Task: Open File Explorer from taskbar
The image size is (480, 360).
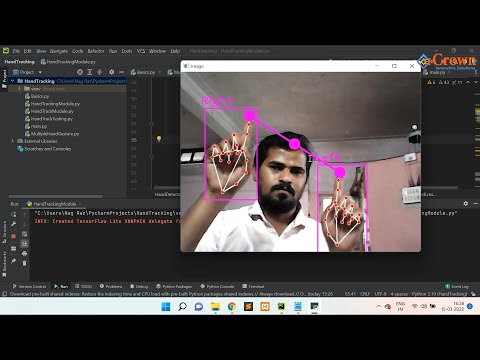Action: tap(215, 307)
